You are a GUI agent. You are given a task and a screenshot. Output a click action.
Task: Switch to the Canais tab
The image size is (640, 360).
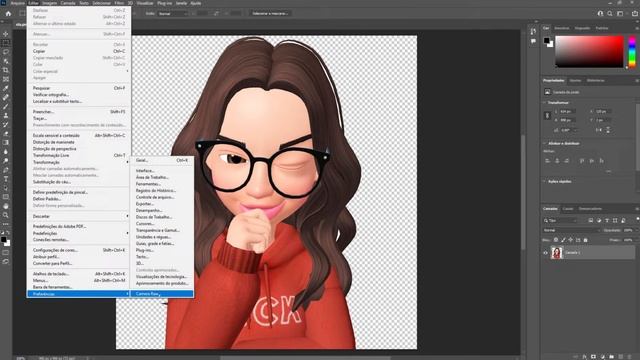pos(568,209)
